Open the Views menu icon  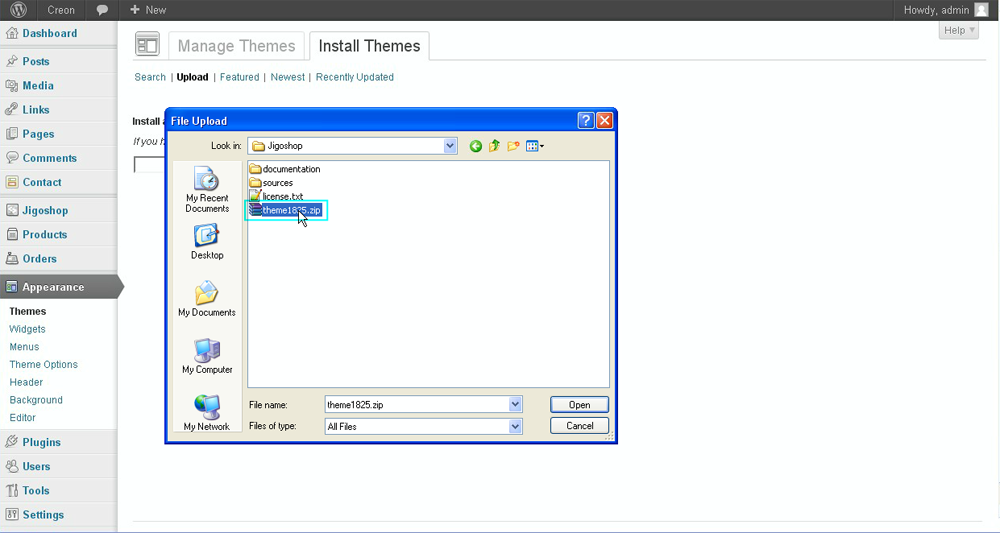click(535, 146)
